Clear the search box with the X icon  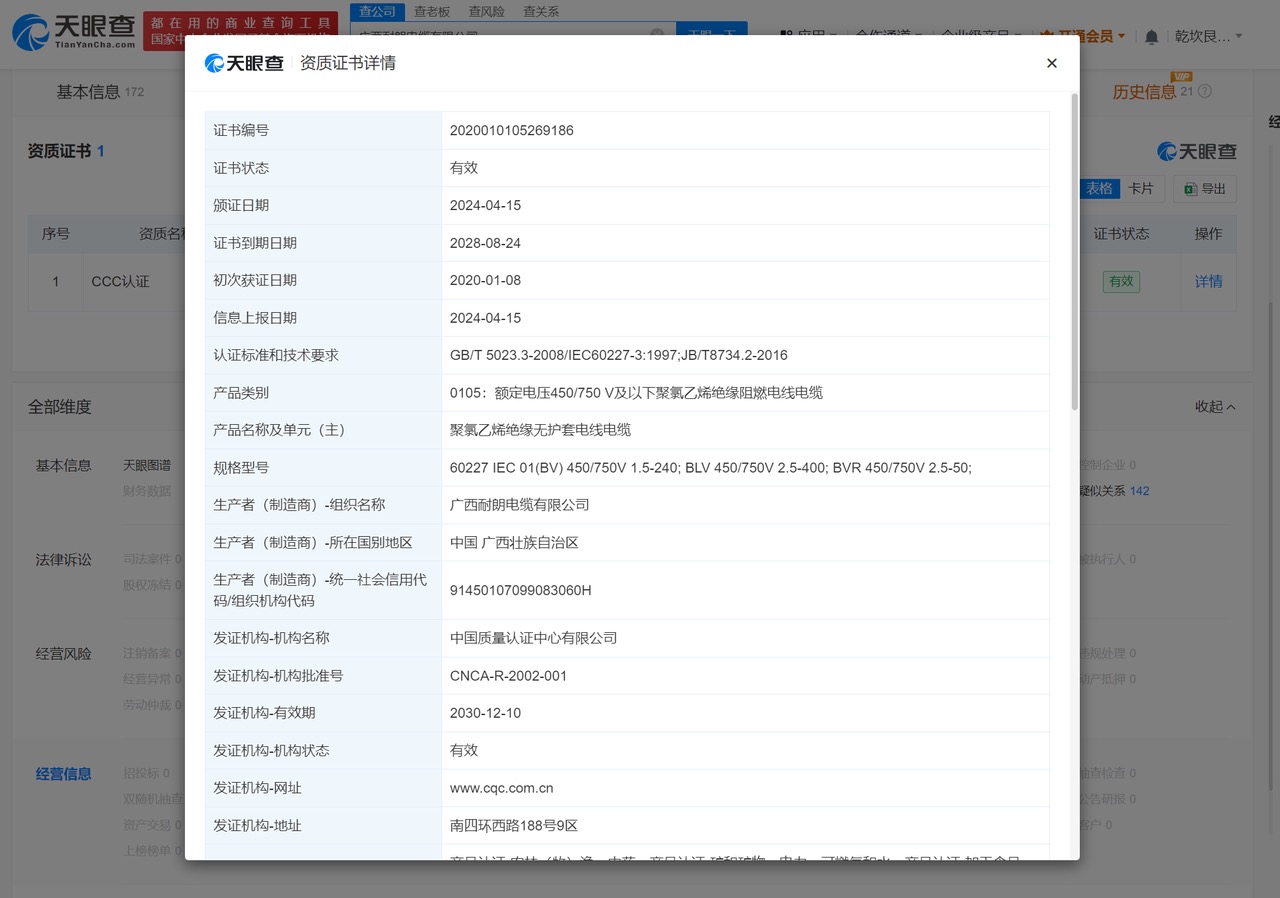[657, 34]
